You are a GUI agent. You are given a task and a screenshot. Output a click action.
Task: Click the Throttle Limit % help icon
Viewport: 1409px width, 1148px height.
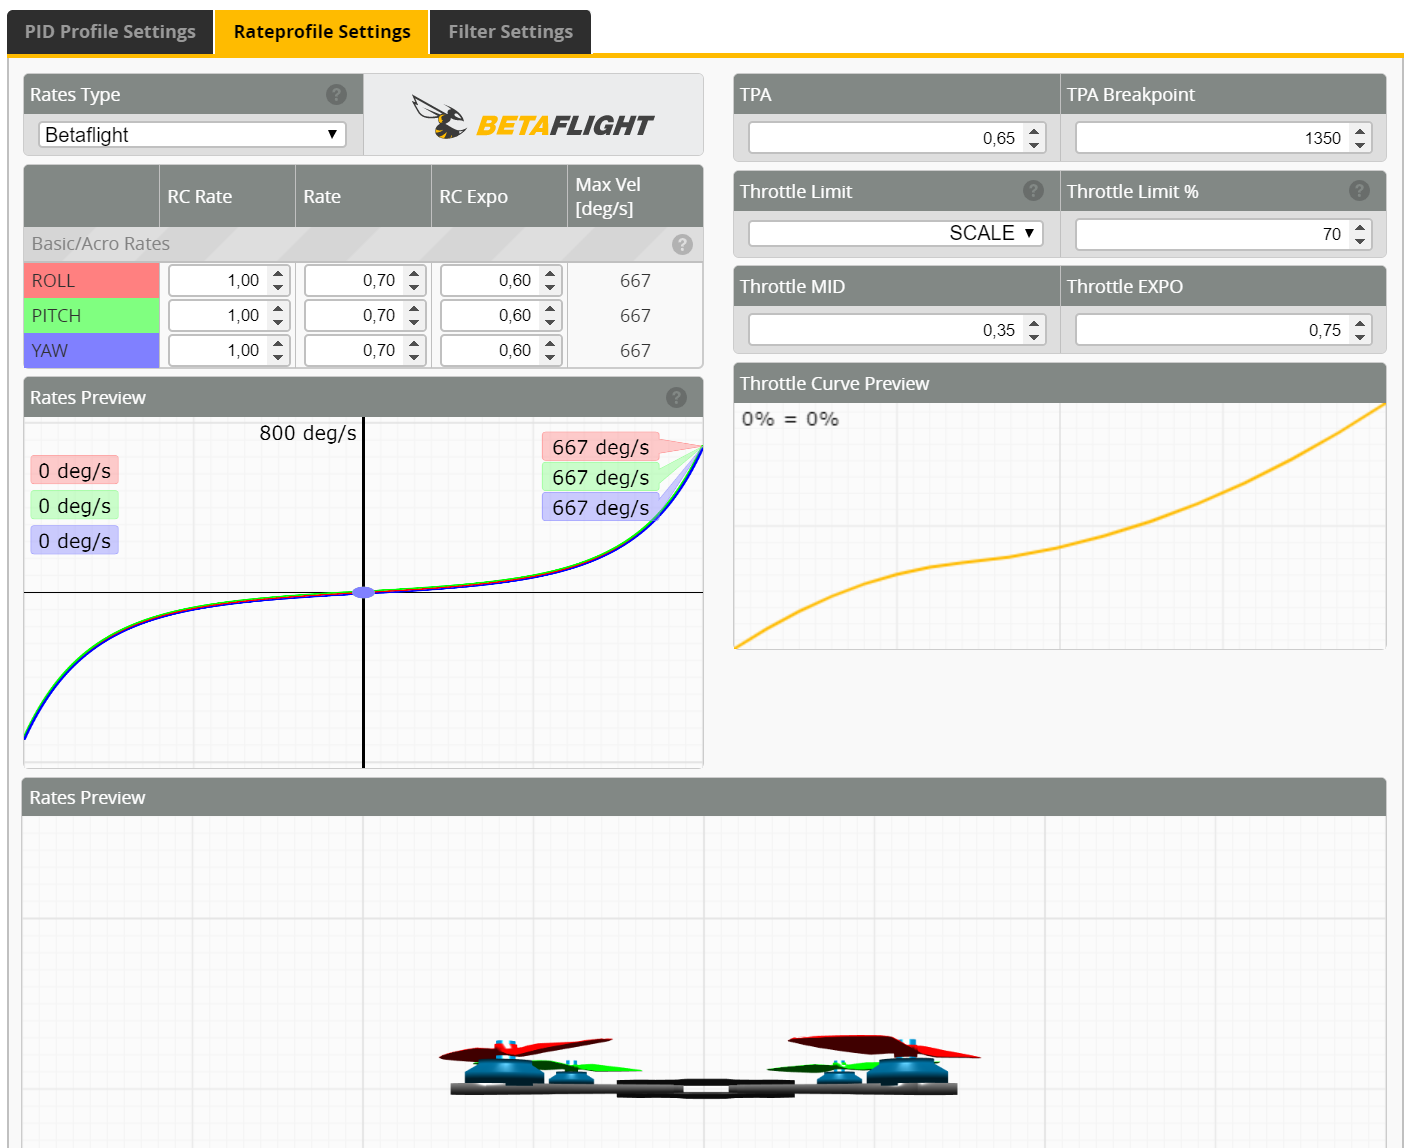1359,191
